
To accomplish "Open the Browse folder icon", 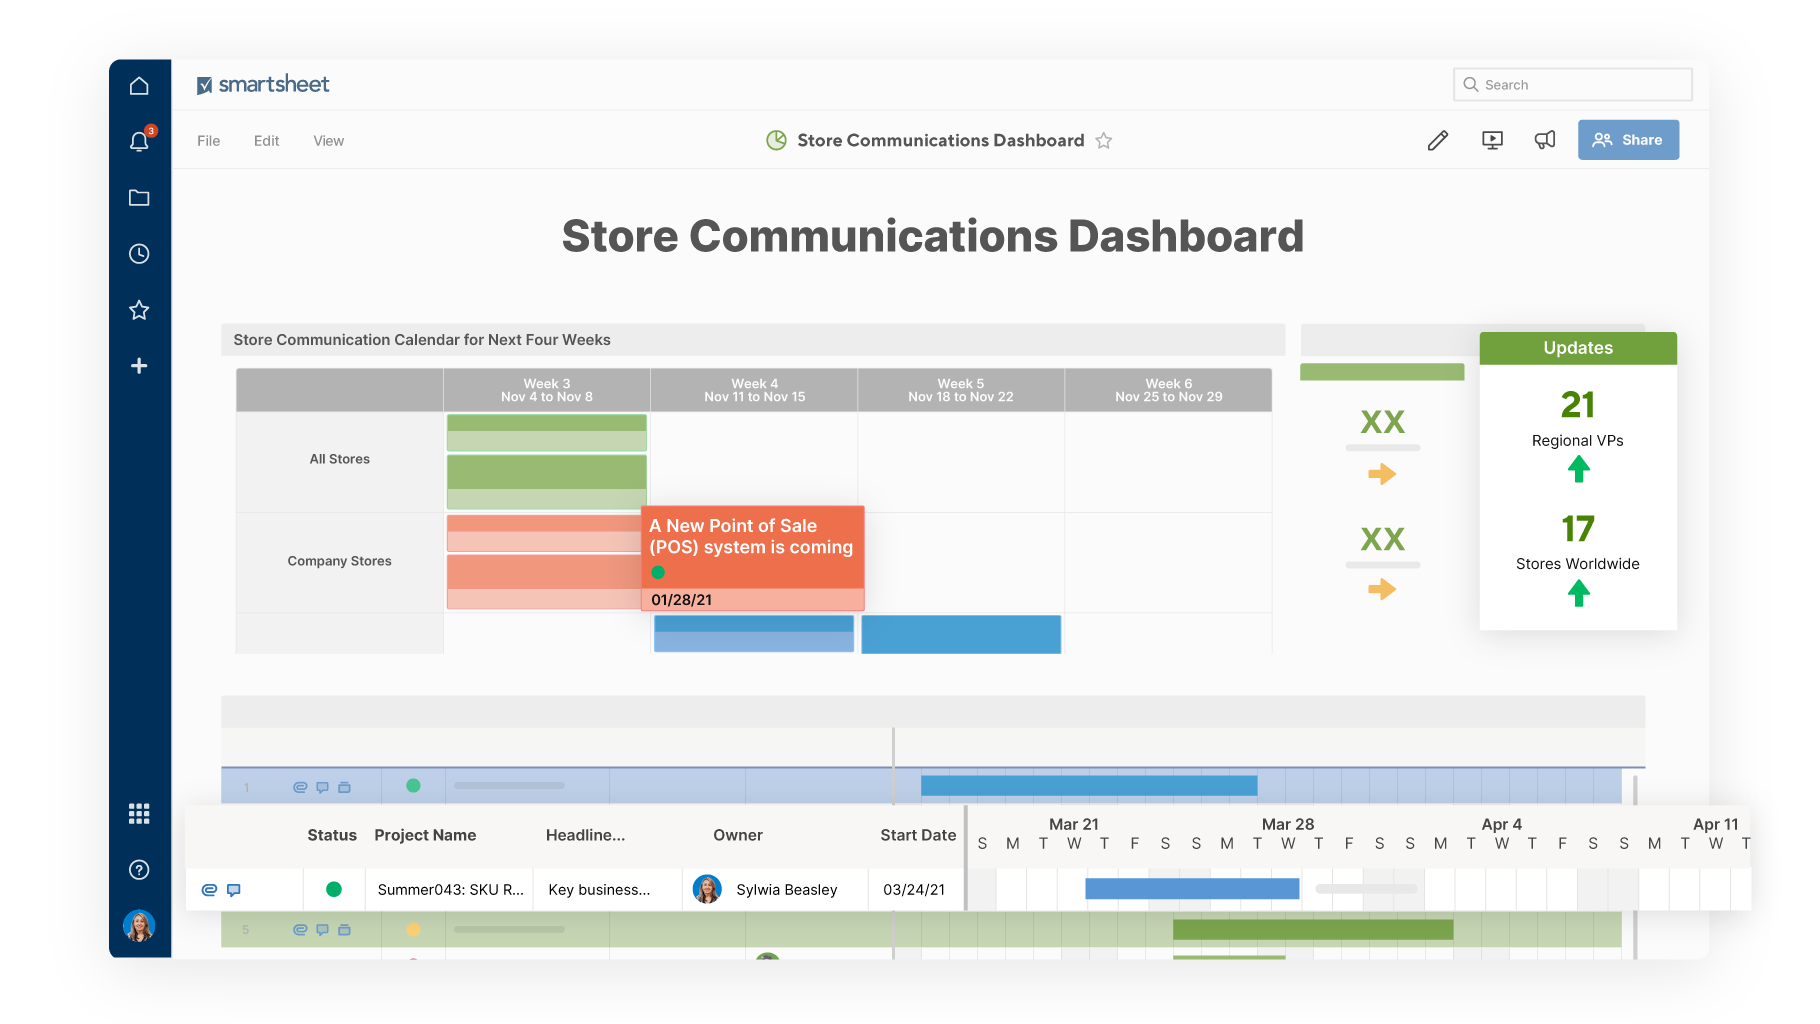I will [139, 198].
